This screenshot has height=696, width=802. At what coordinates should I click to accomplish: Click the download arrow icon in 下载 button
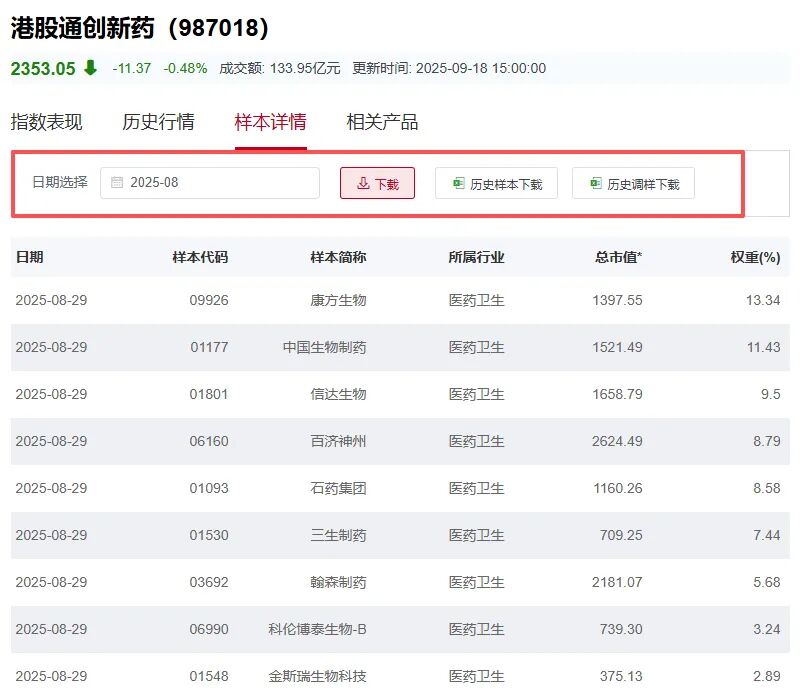(363, 183)
